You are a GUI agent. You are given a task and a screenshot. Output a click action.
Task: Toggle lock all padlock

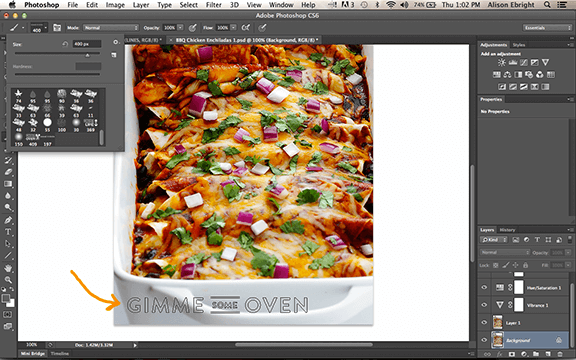pos(525,265)
